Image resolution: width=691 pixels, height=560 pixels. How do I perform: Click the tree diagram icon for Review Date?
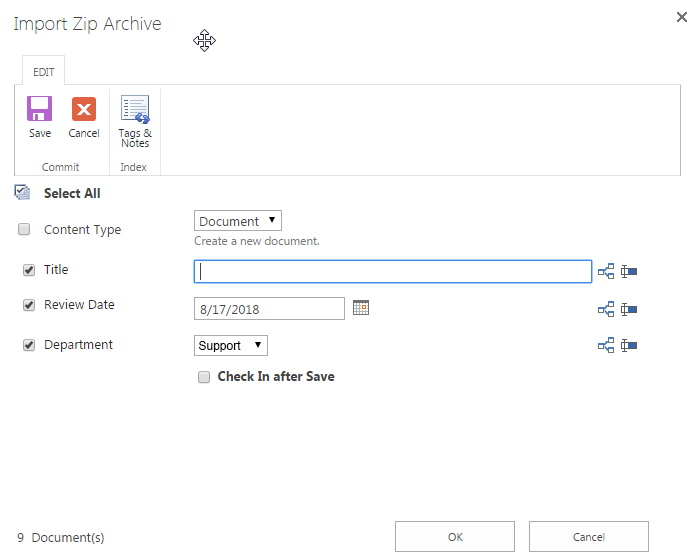(x=606, y=309)
